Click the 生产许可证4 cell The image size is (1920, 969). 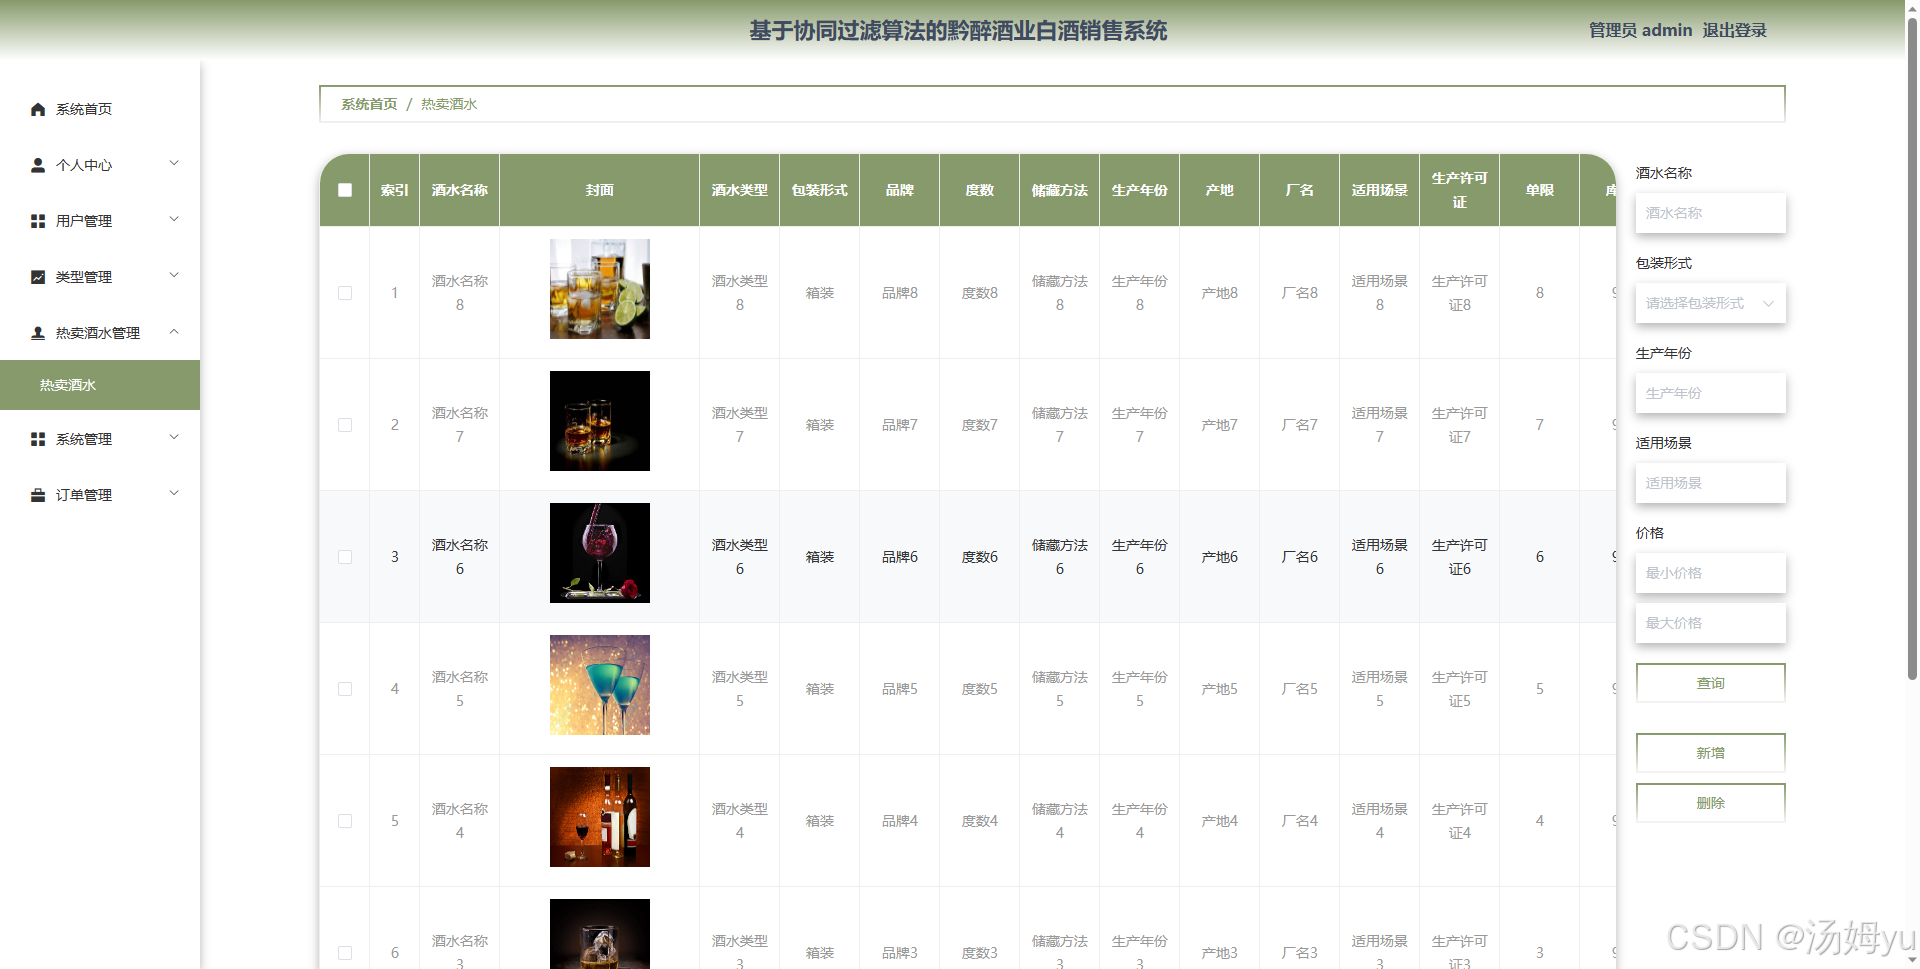pyautogui.click(x=1460, y=821)
